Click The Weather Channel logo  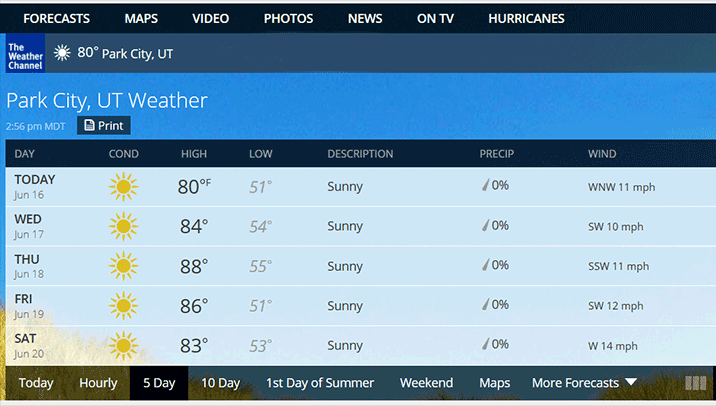click(25, 54)
